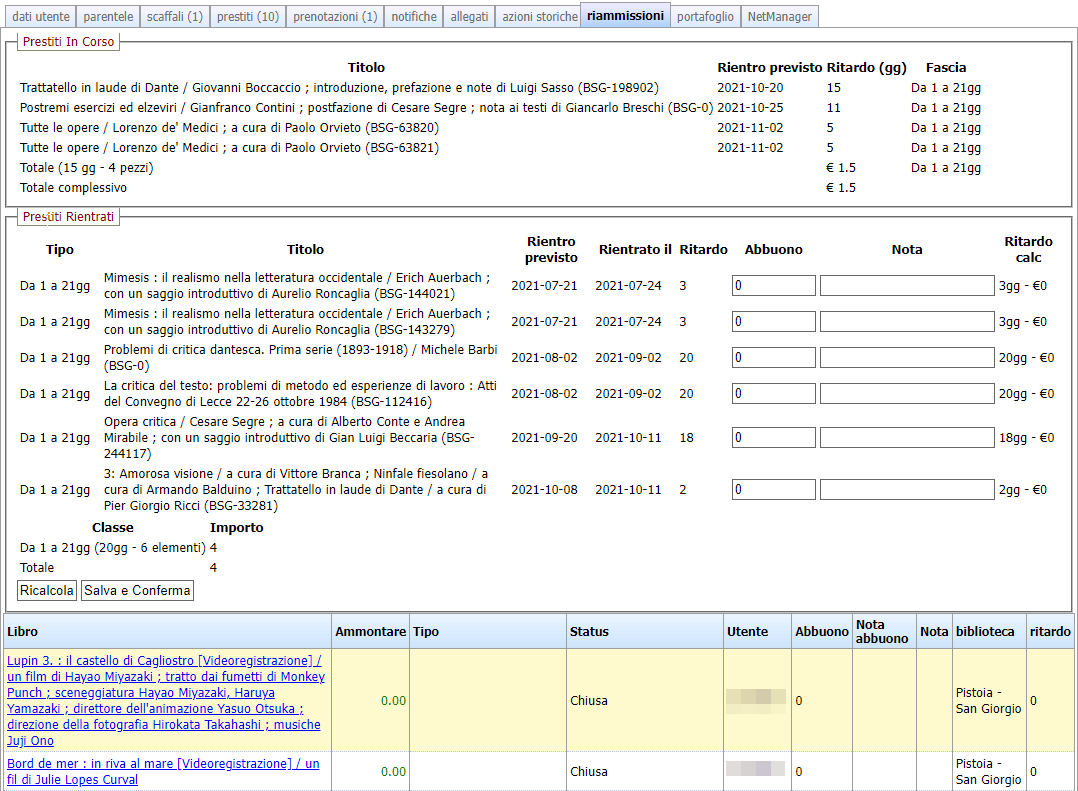The image size is (1078, 791).
Task: Click Nota field for first Mimesis row
Action: [x=906, y=286]
